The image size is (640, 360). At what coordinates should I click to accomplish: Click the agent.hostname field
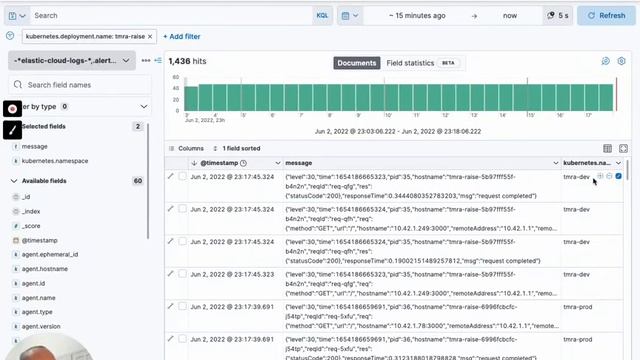pos(44,269)
